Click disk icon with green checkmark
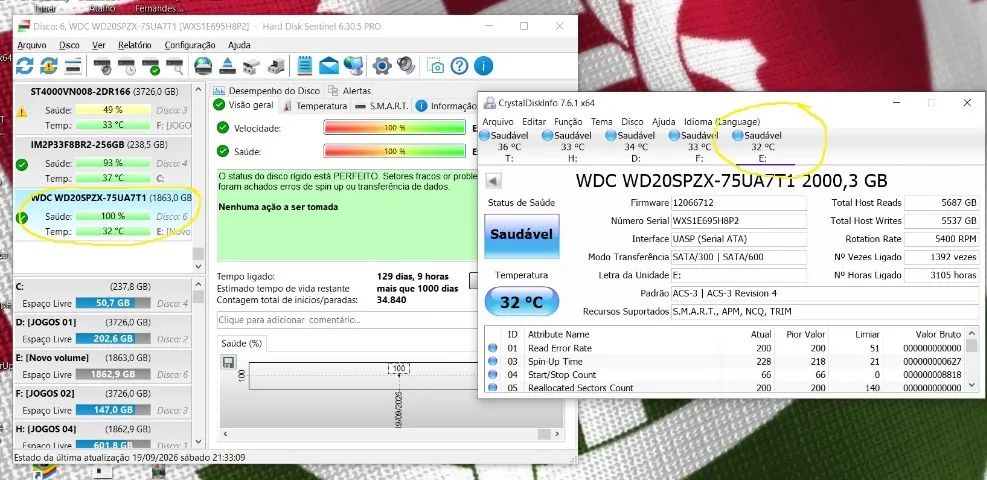Screen dimensions: 987x480 (152, 65)
